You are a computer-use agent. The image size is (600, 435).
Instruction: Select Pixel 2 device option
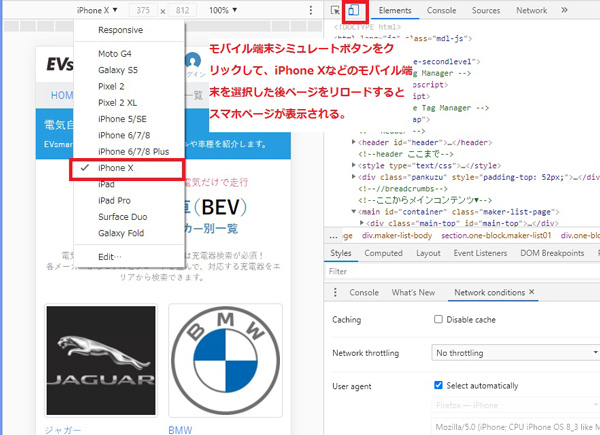click(129, 86)
